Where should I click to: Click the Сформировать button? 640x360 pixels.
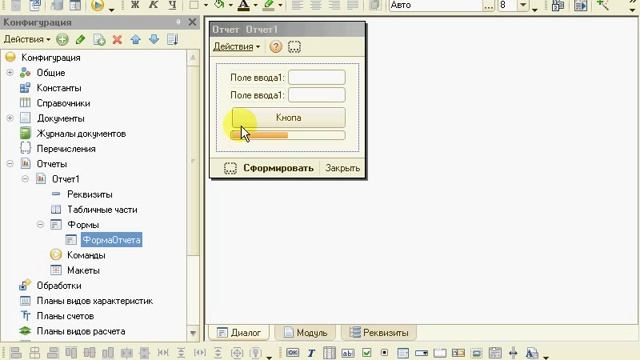(278, 168)
